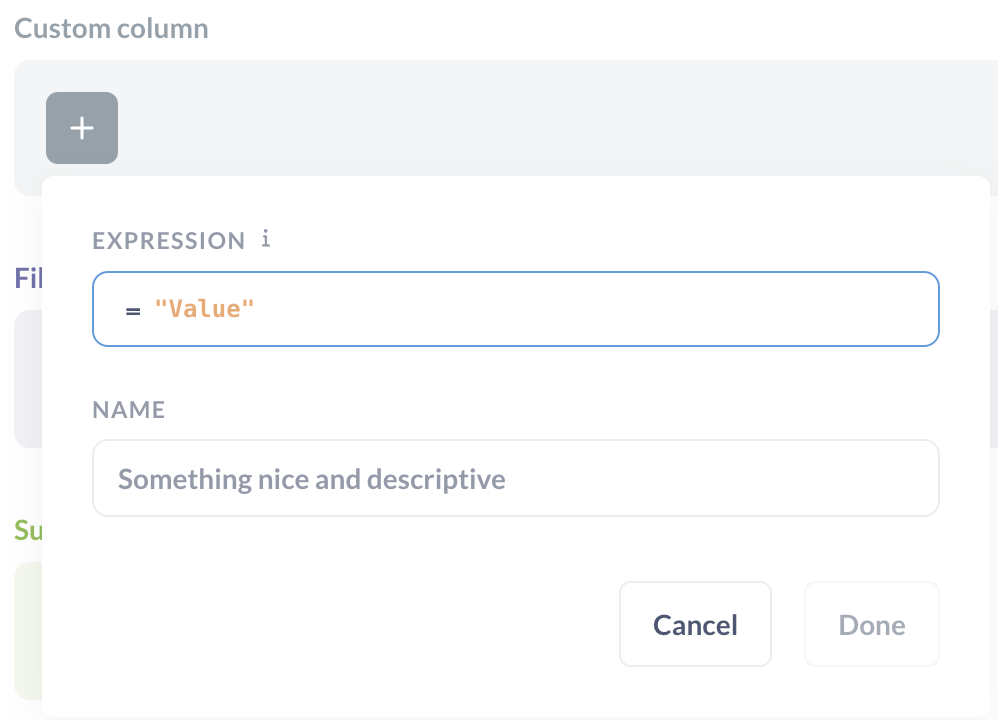This screenshot has height=720, width=998.
Task: Click the Custom column section heading
Action: 111,29
